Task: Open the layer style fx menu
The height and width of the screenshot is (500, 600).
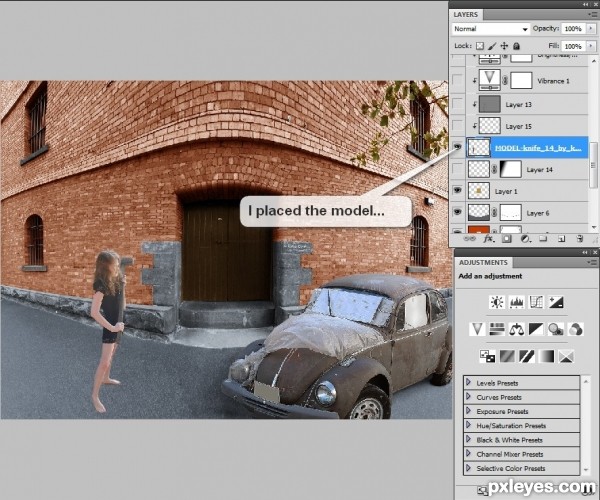Action: point(488,239)
